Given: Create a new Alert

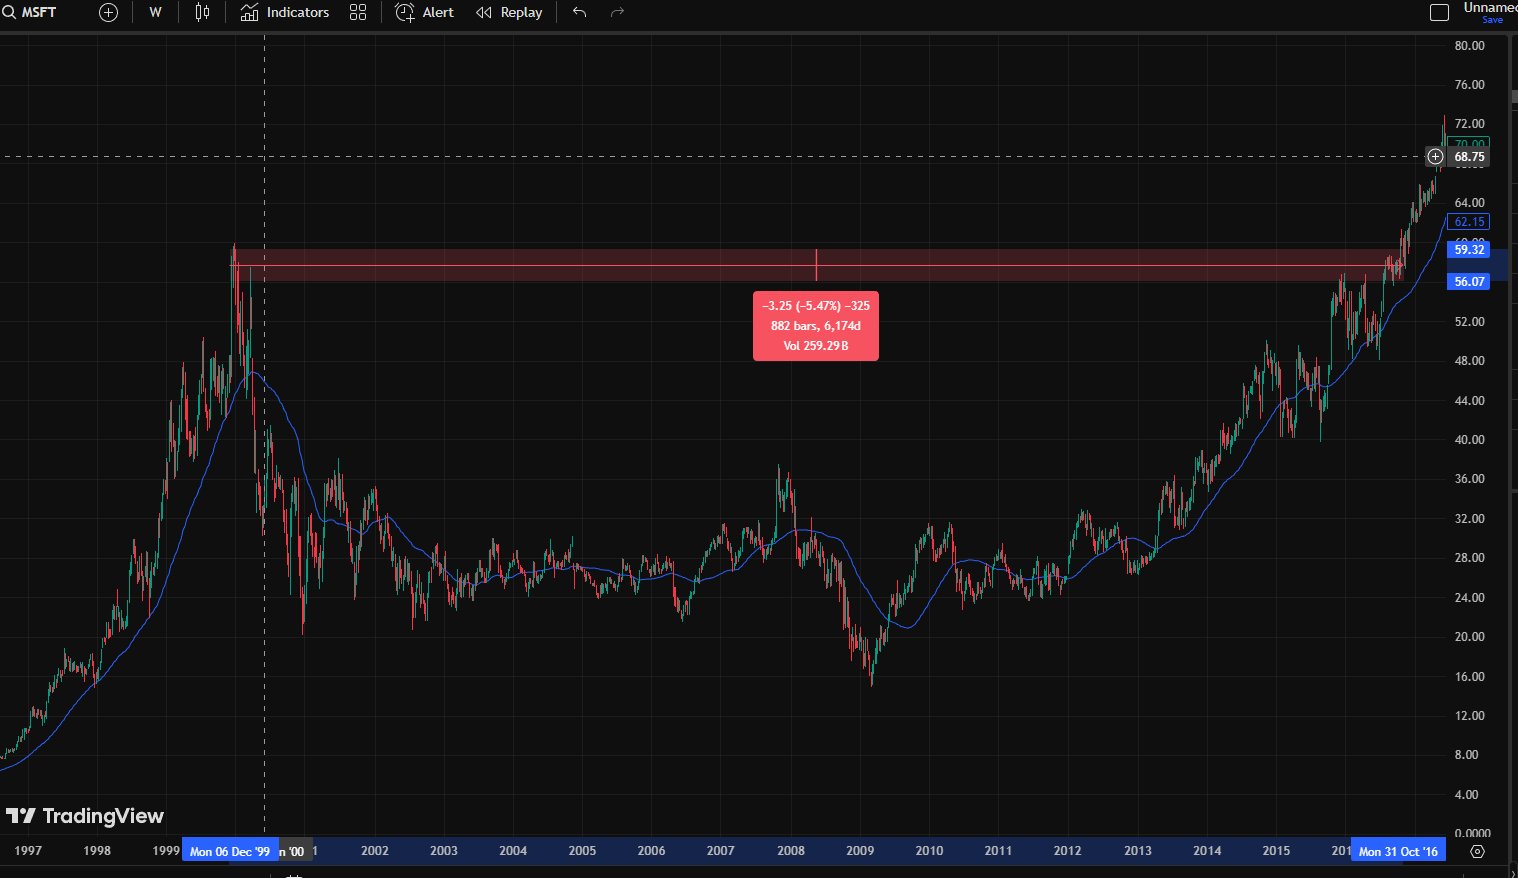Looking at the screenshot, I should click(x=425, y=13).
